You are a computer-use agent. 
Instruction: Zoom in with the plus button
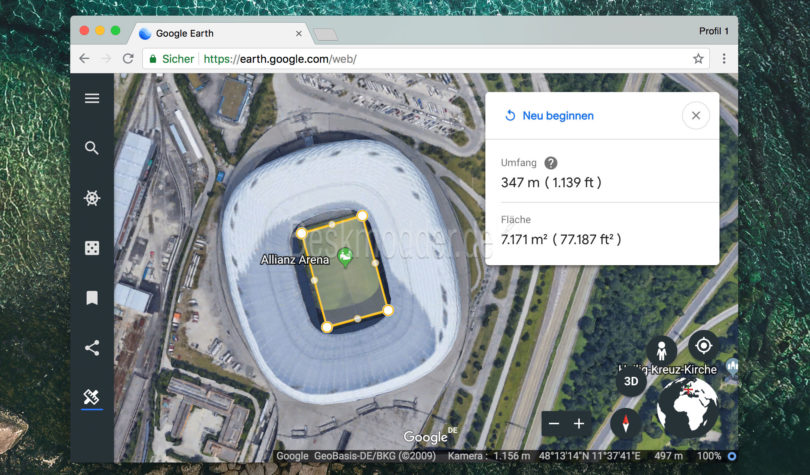tap(579, 423)
